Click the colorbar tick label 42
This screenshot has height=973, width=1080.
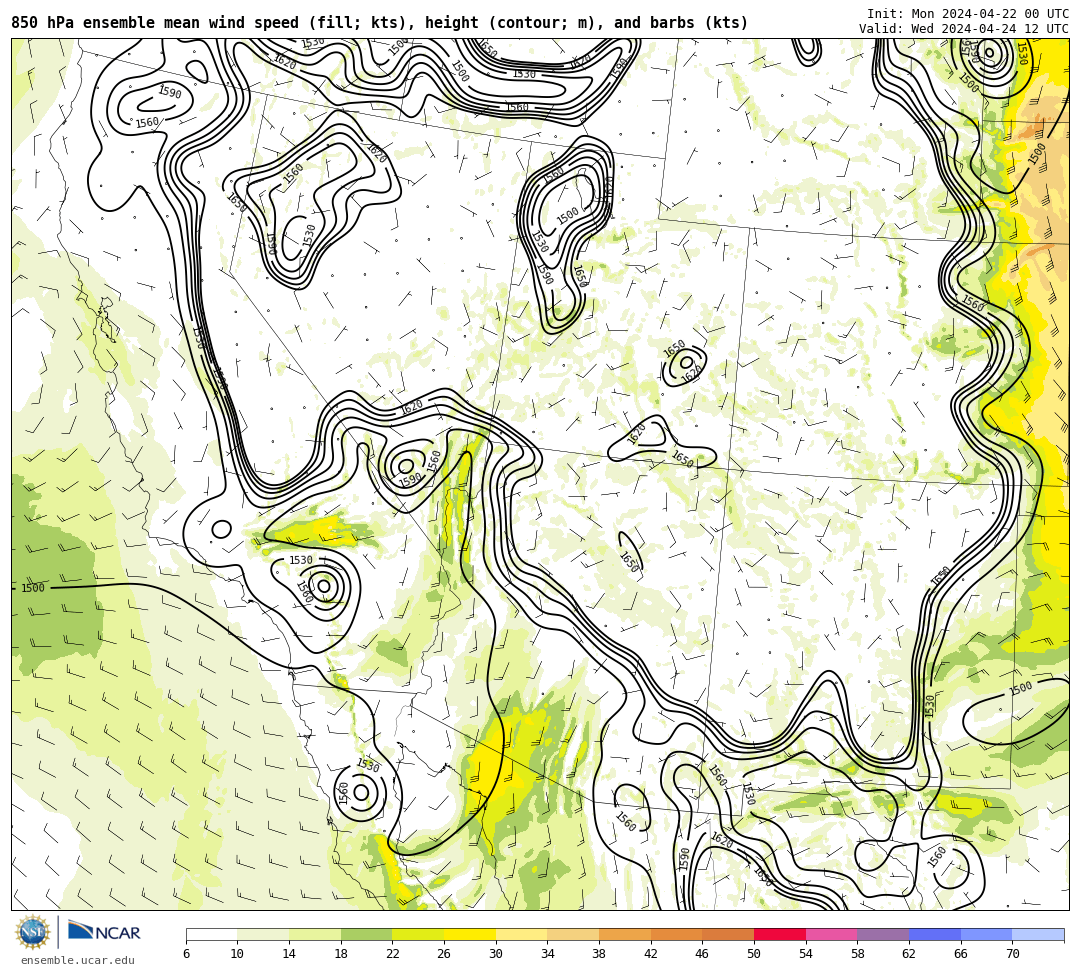point(651,954)
